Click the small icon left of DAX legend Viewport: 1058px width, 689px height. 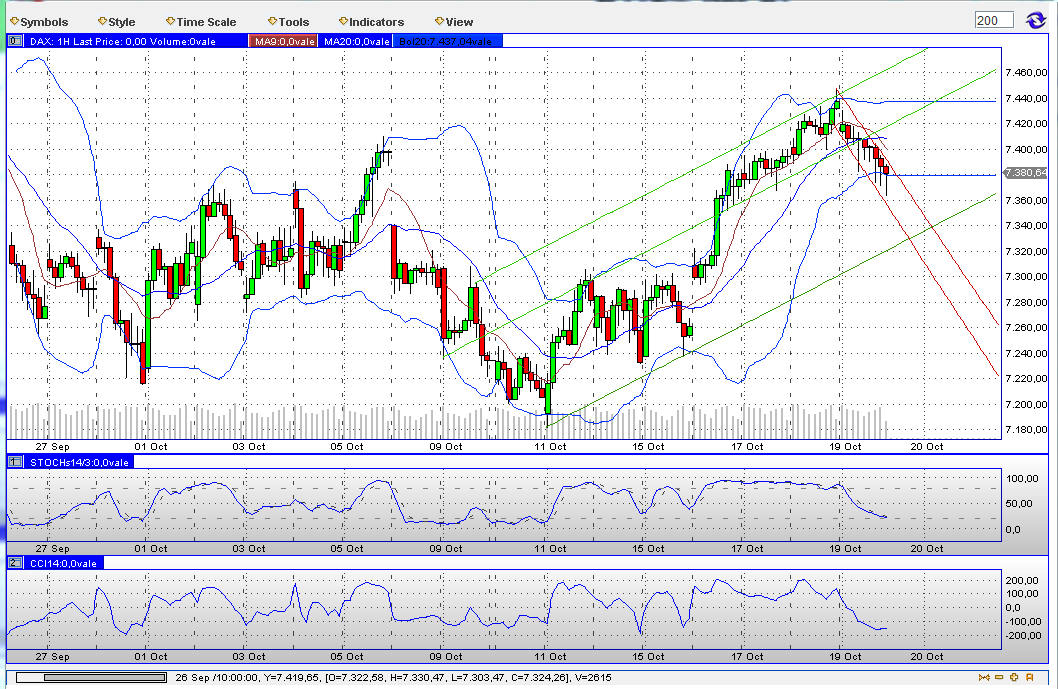[x=14, y=41]
